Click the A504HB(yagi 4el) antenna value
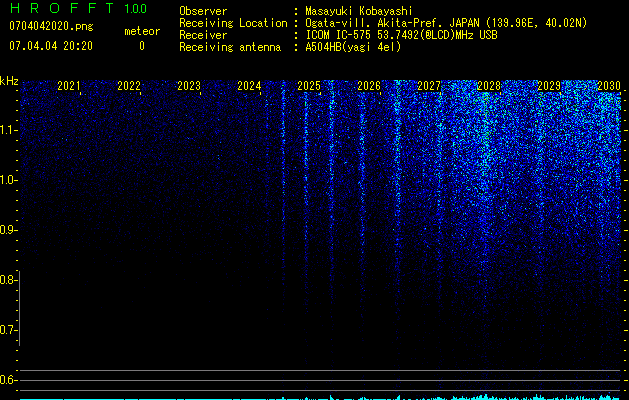The width and height of the screenshot is (629, 400). 353,47
